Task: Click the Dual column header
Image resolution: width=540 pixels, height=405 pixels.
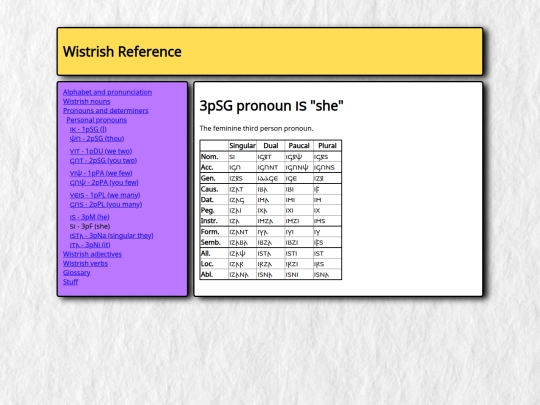Action: (271, 146)
